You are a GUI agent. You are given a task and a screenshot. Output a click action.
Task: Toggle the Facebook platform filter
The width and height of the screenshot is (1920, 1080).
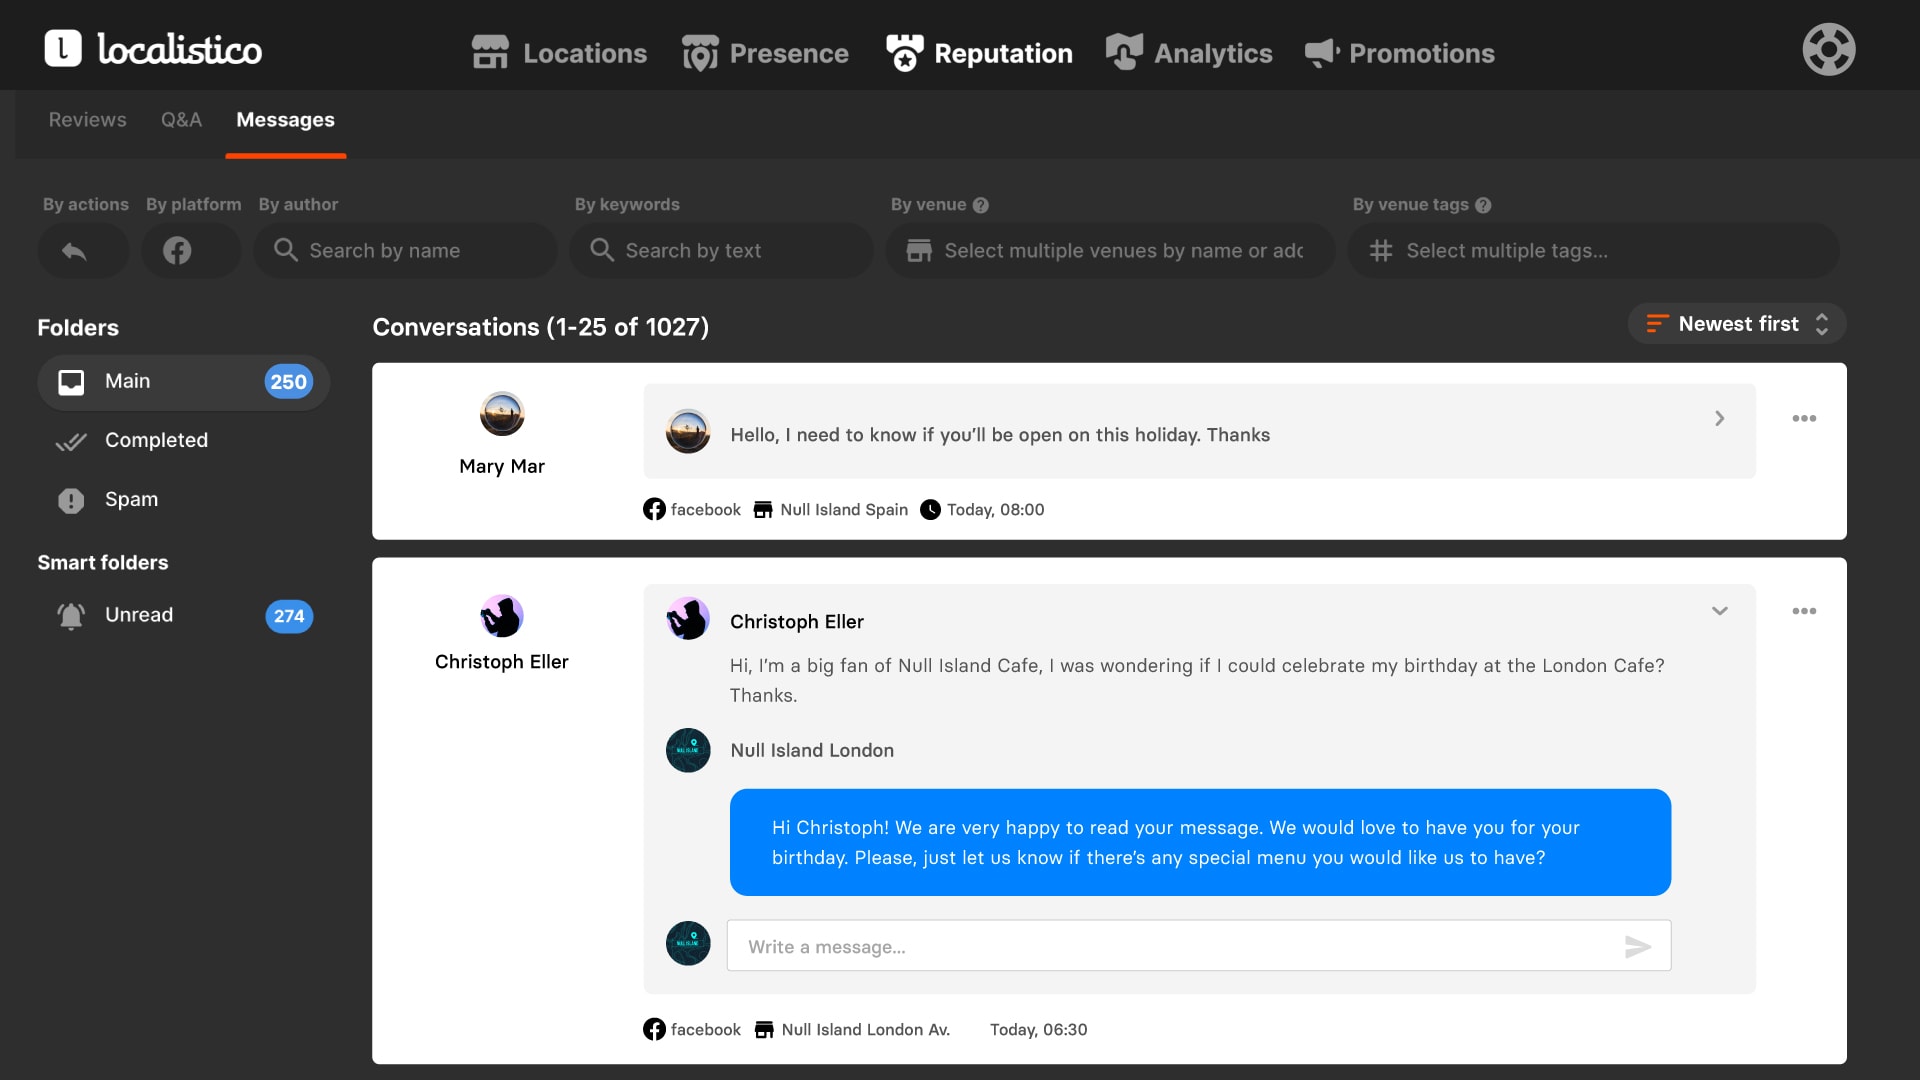[x=178, y=251]
